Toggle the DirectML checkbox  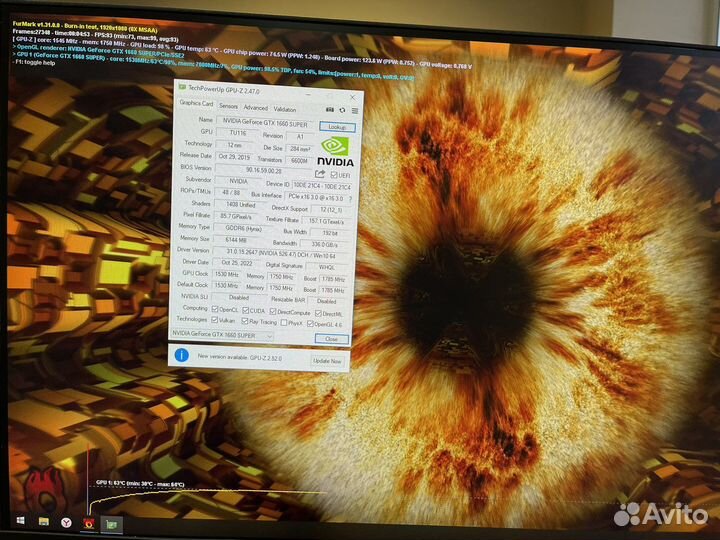point(318,313)
